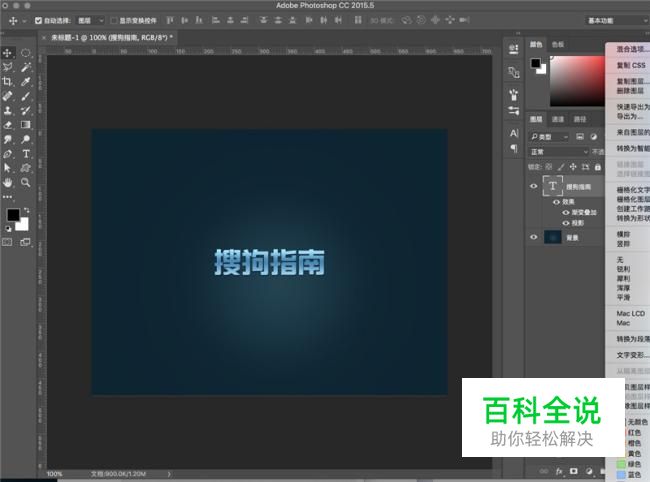This screenshot has width=650, height=482.
Task: Open the layer filter 类型 dropdown
Action: tap(549, 137)
